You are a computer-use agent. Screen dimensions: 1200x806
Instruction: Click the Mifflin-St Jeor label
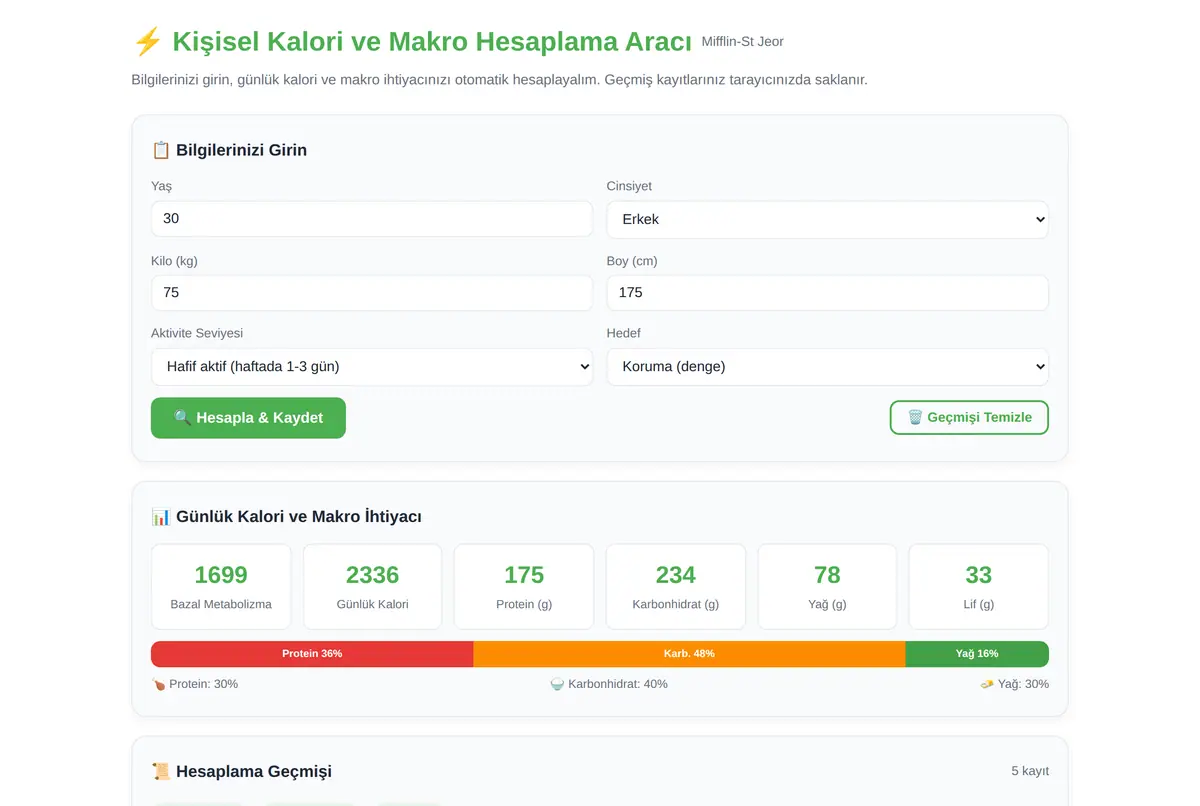(x=743, y=42)
